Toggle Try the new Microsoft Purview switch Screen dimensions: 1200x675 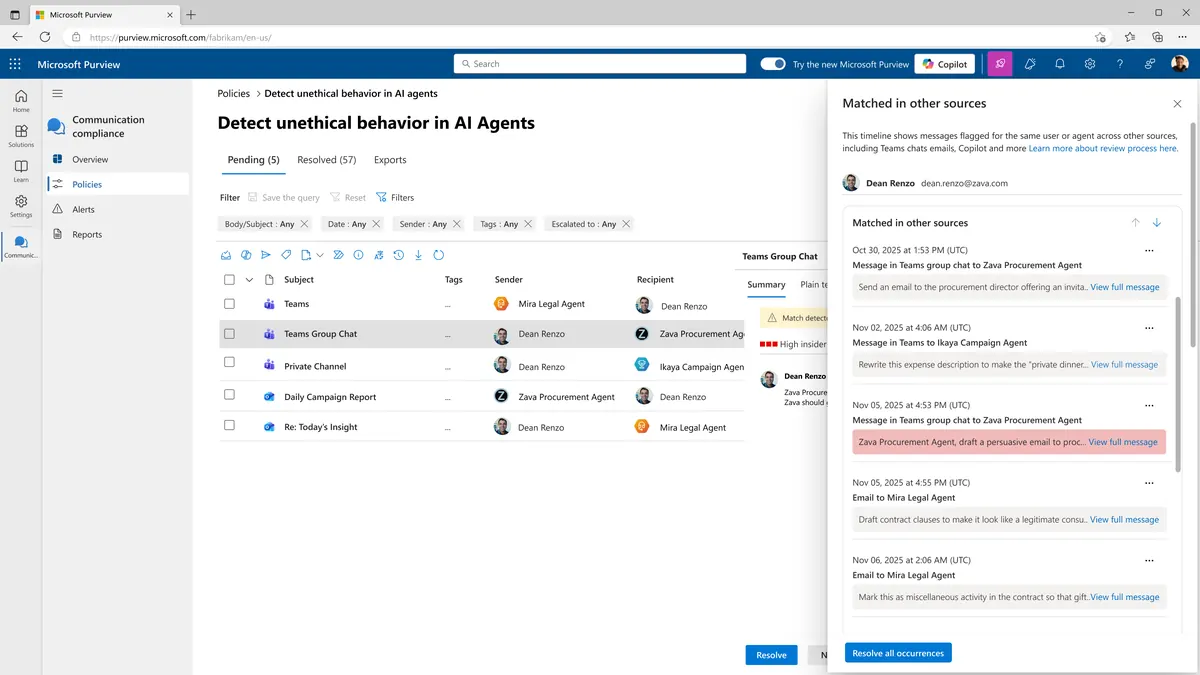coord(773,64)
